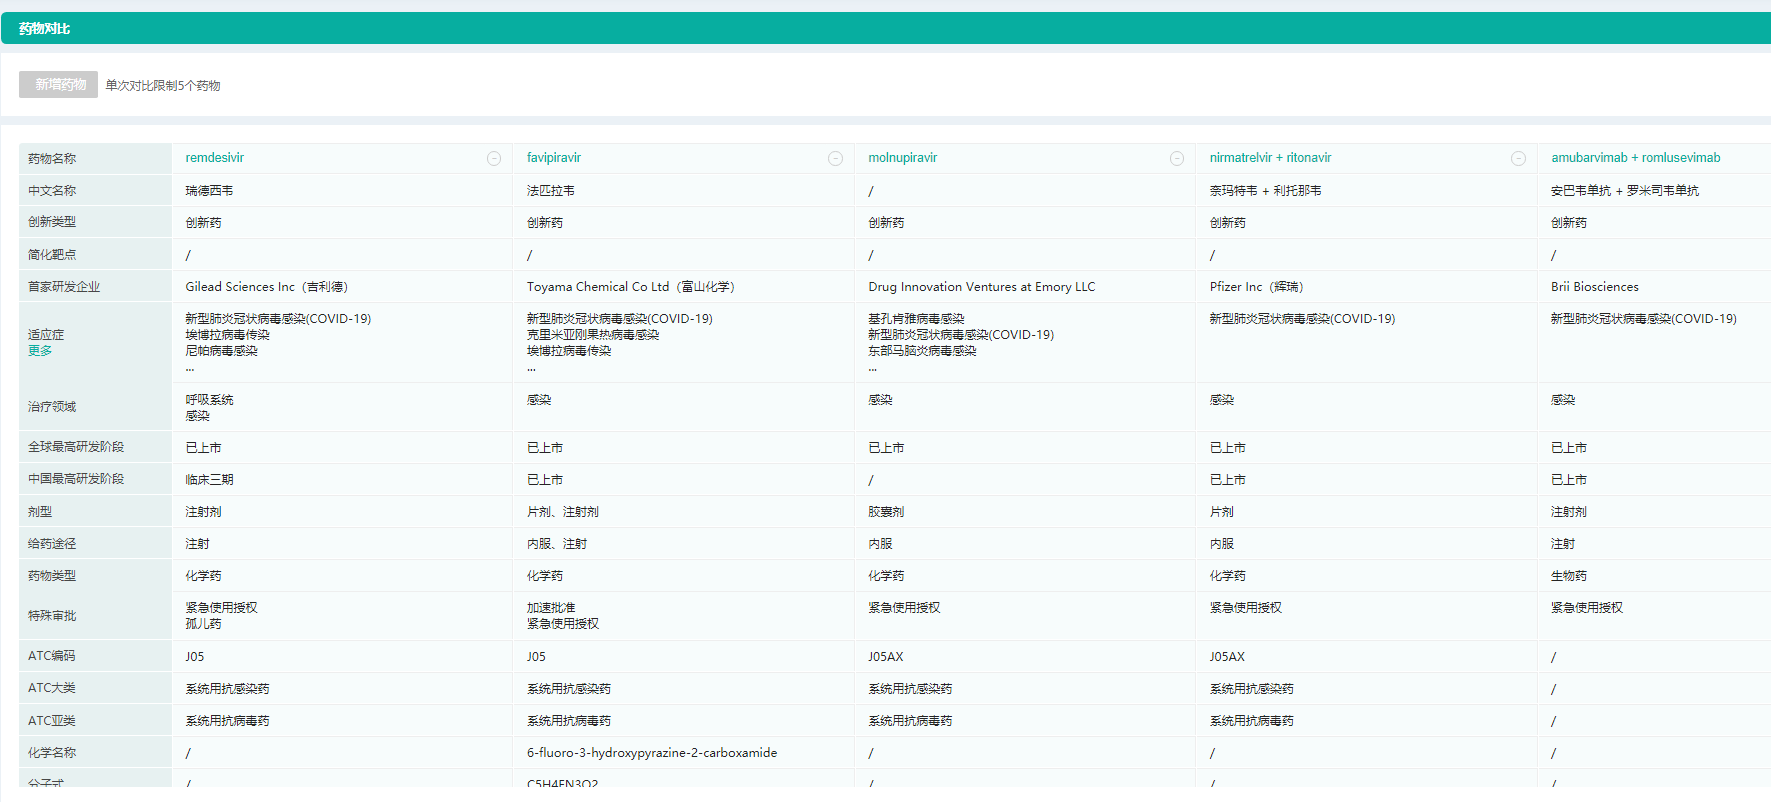Open amubarvimab + romlusevimab drug link
This screenshot has height=802, width=1771.
[x=1635, y=158]
